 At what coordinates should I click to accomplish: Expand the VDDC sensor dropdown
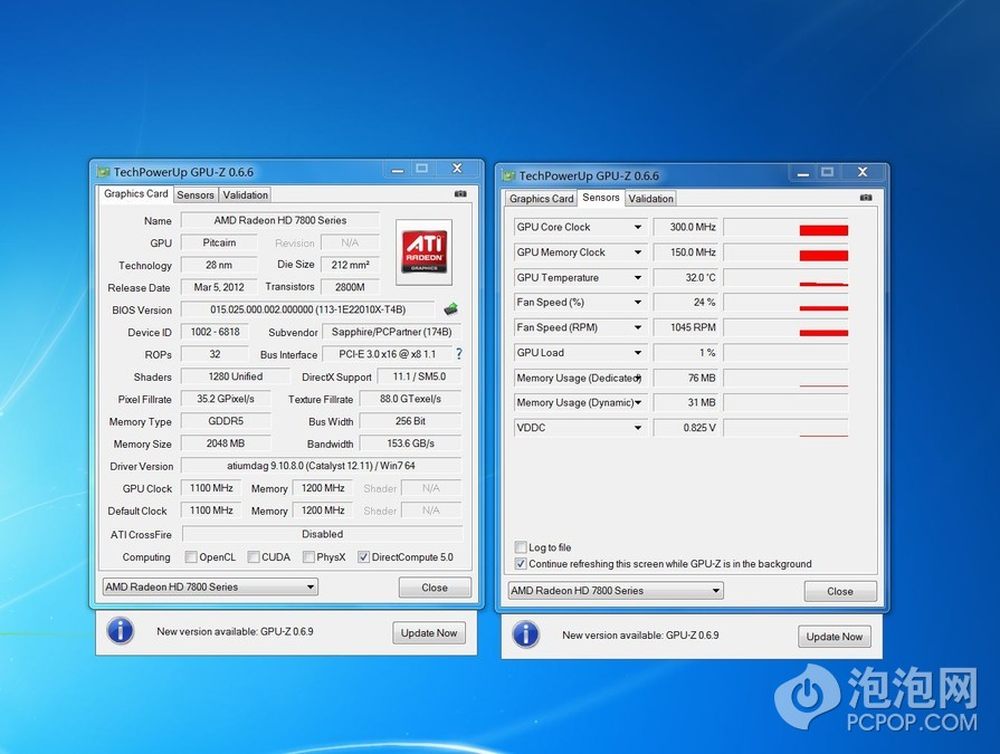pos(637,428)
